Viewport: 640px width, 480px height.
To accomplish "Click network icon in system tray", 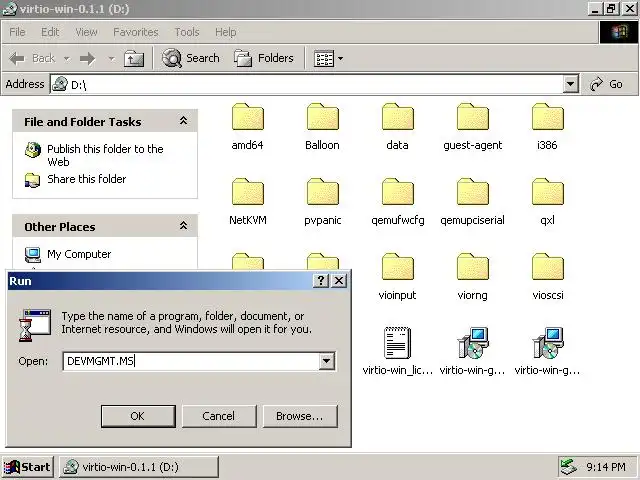I will tap(569, 467).
